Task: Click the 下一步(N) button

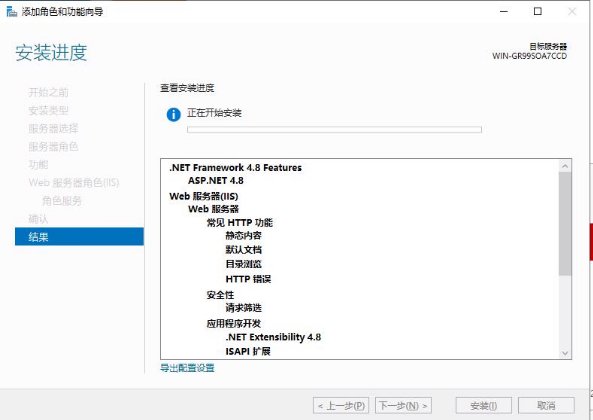Action: 403,406
